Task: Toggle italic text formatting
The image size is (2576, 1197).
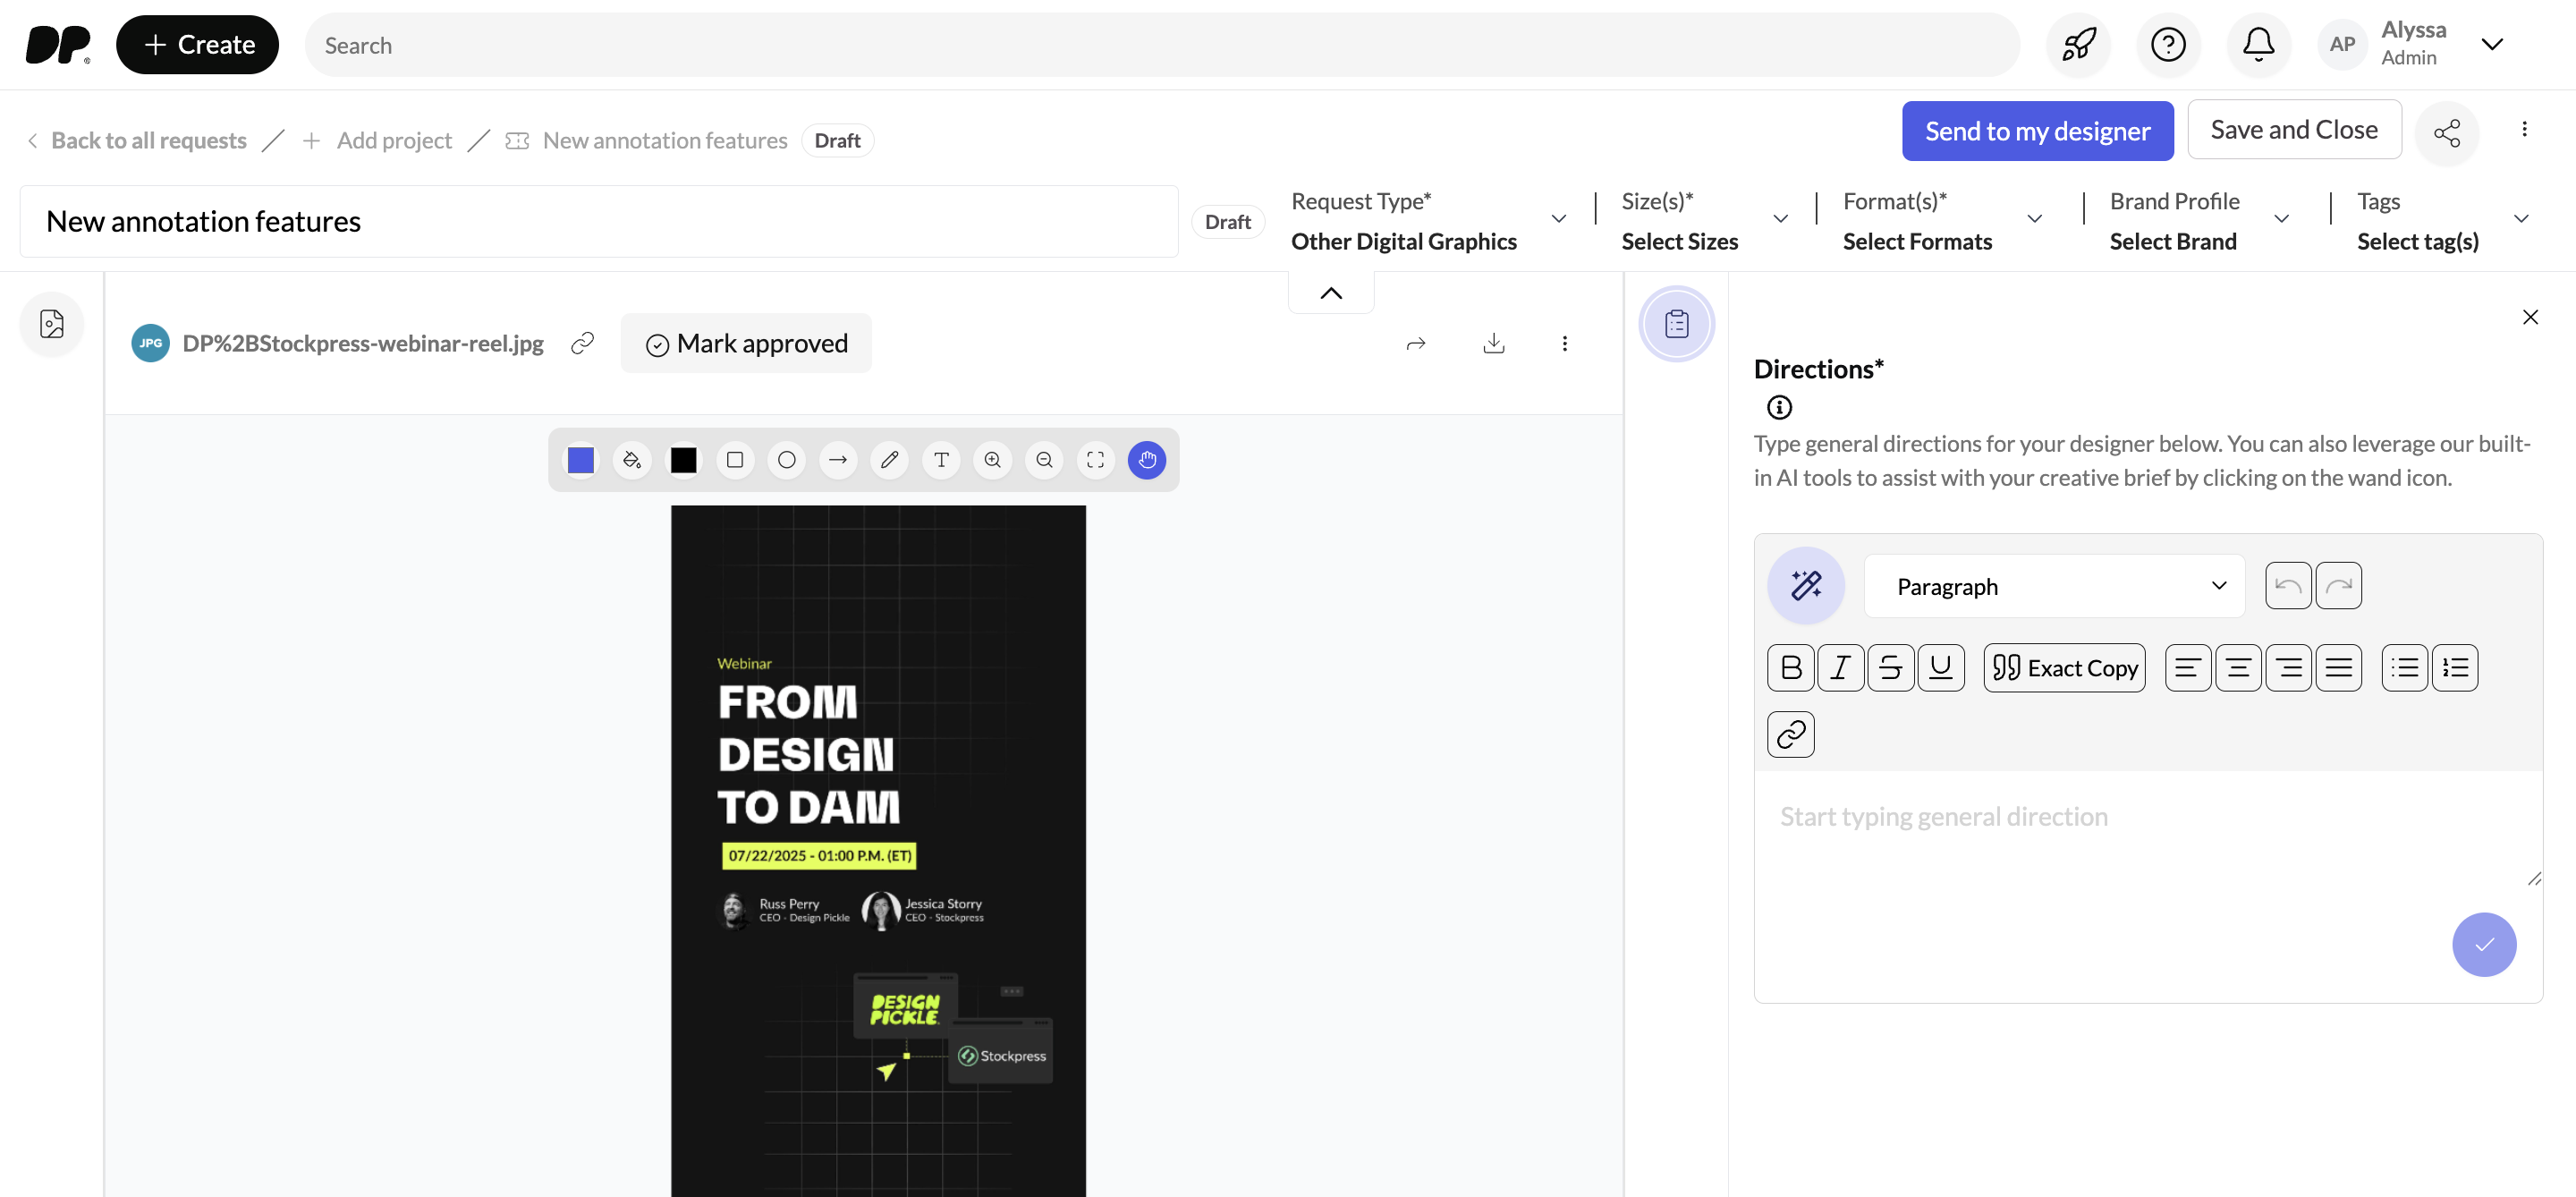Action: (x=1840, y=668)
